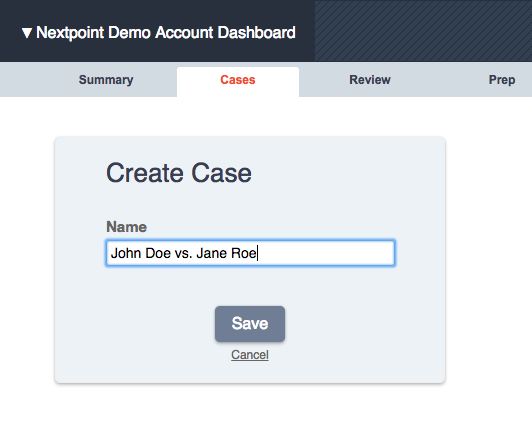This screenshot has width=532, height=421.
Task: Click blank panel area below the Cancel link
Action: point(250,372)
